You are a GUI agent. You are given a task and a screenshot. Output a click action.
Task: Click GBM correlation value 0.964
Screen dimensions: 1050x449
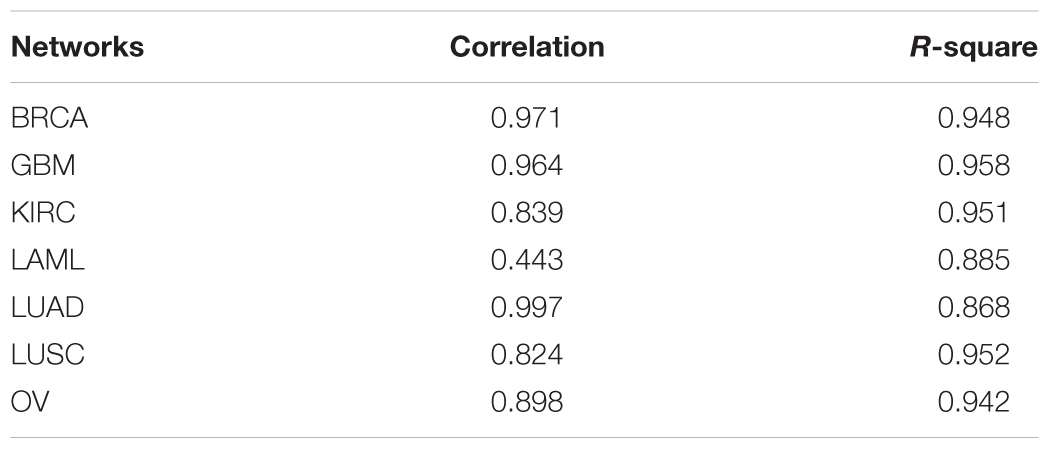click(x=527, y=165)
